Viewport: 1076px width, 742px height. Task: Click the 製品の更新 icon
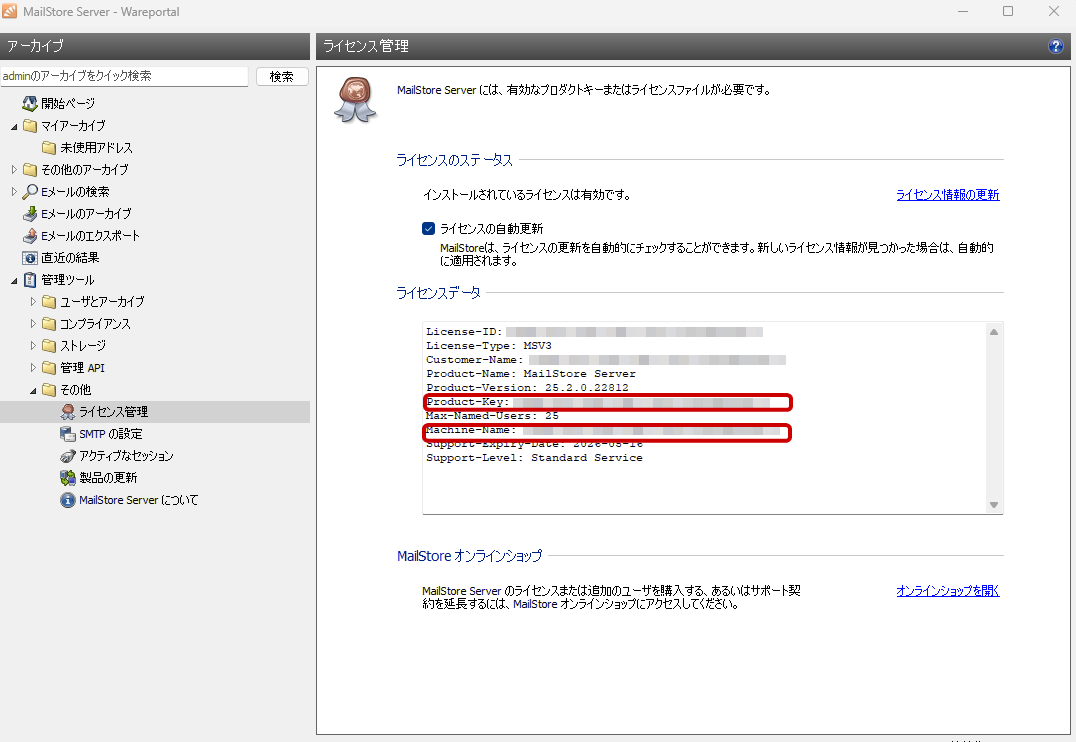pos(68,478)
